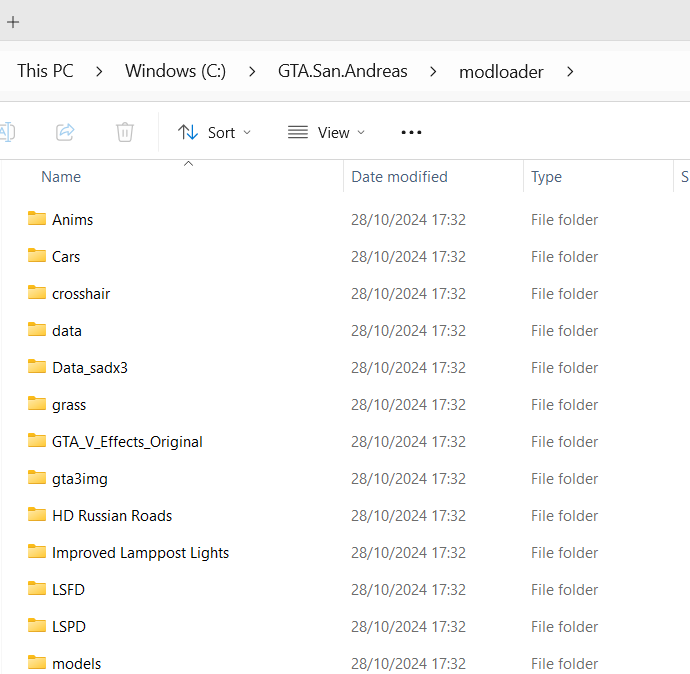Select the Cars folder icon

tap(37, 255)
